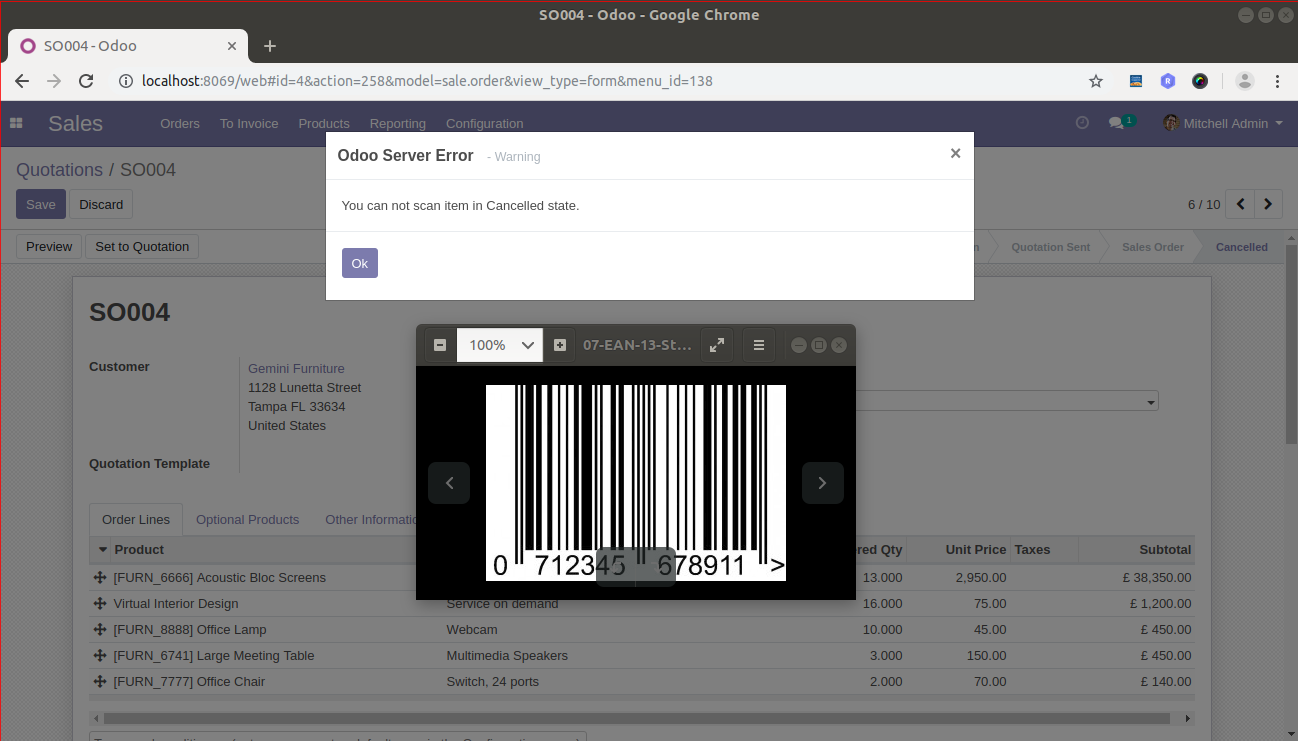Click the first browser extension icon

[x=1136, y=81]
